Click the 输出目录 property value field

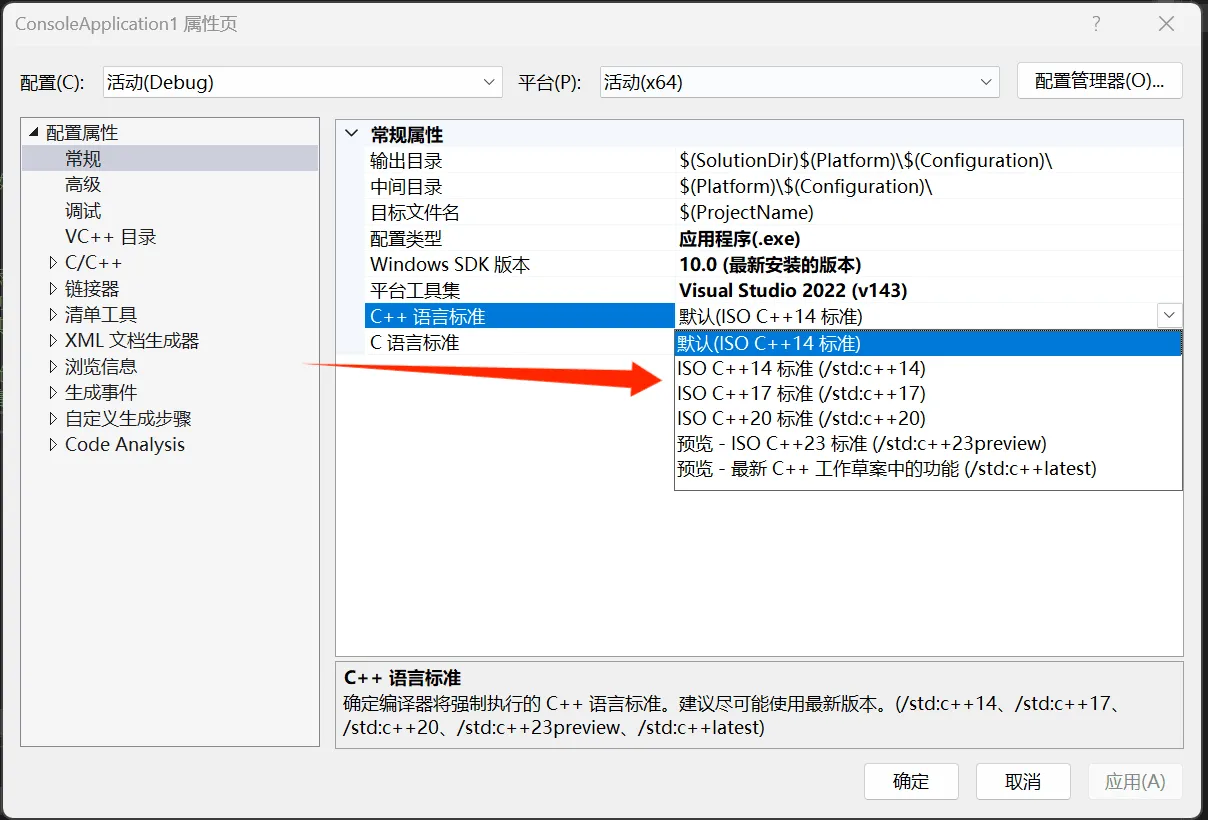click(925, 160)
